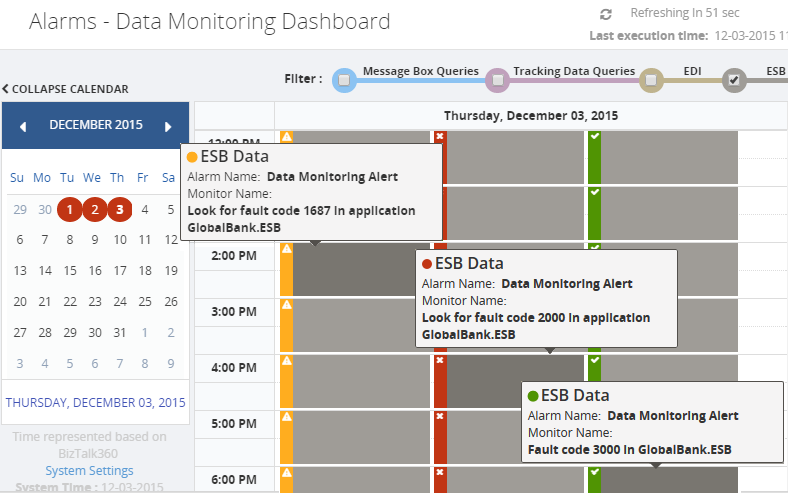Viewport: 788px width, 493px height.
Task: Select January 1 in the calendar
Action: click(145, 333)
